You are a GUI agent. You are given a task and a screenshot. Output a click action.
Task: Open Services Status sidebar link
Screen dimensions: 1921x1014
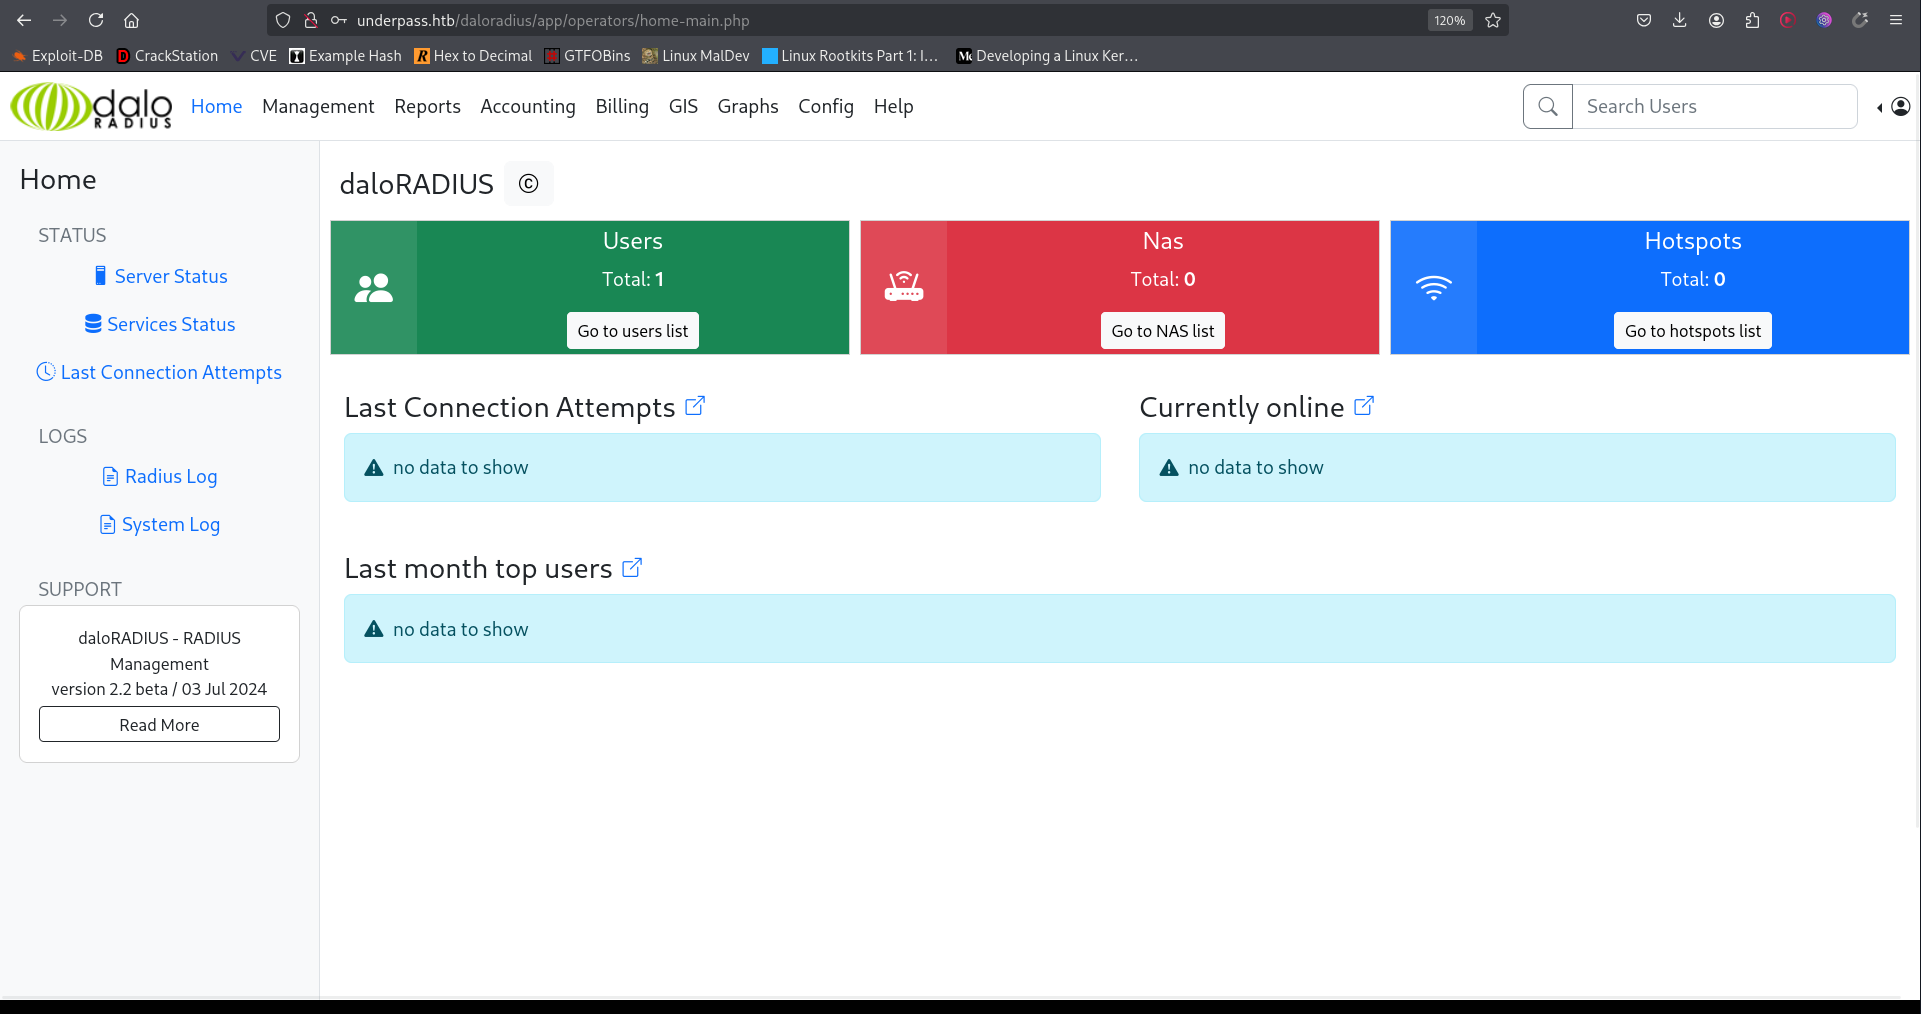pos(160,324)
